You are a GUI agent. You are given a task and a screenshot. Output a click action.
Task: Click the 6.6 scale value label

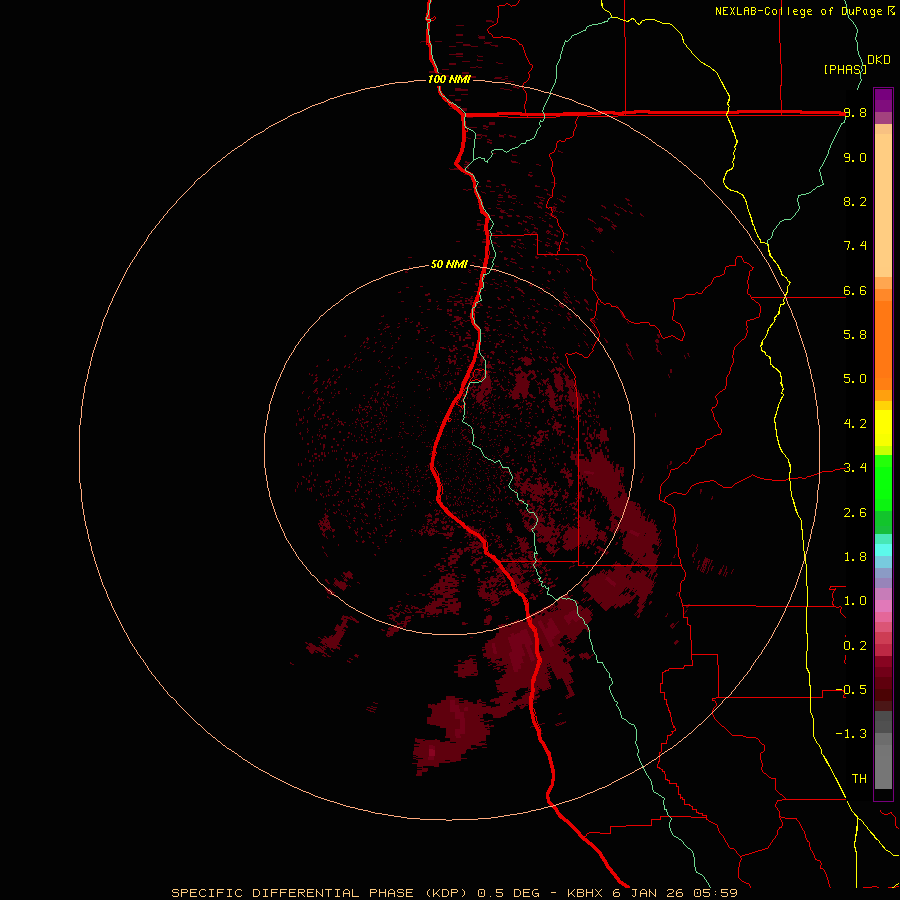(x=854, y=291)
